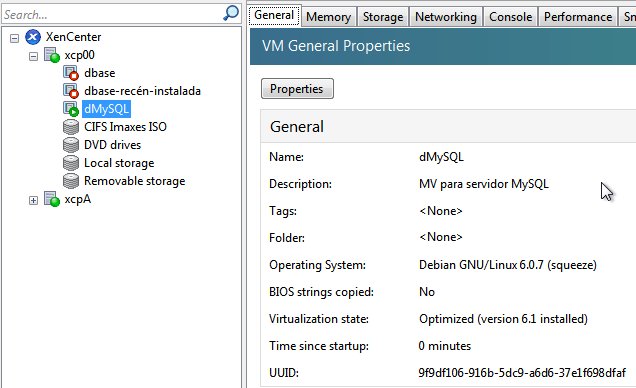The image size is (636, 388).
Task: Select the xcpA server
Action: 77,199
